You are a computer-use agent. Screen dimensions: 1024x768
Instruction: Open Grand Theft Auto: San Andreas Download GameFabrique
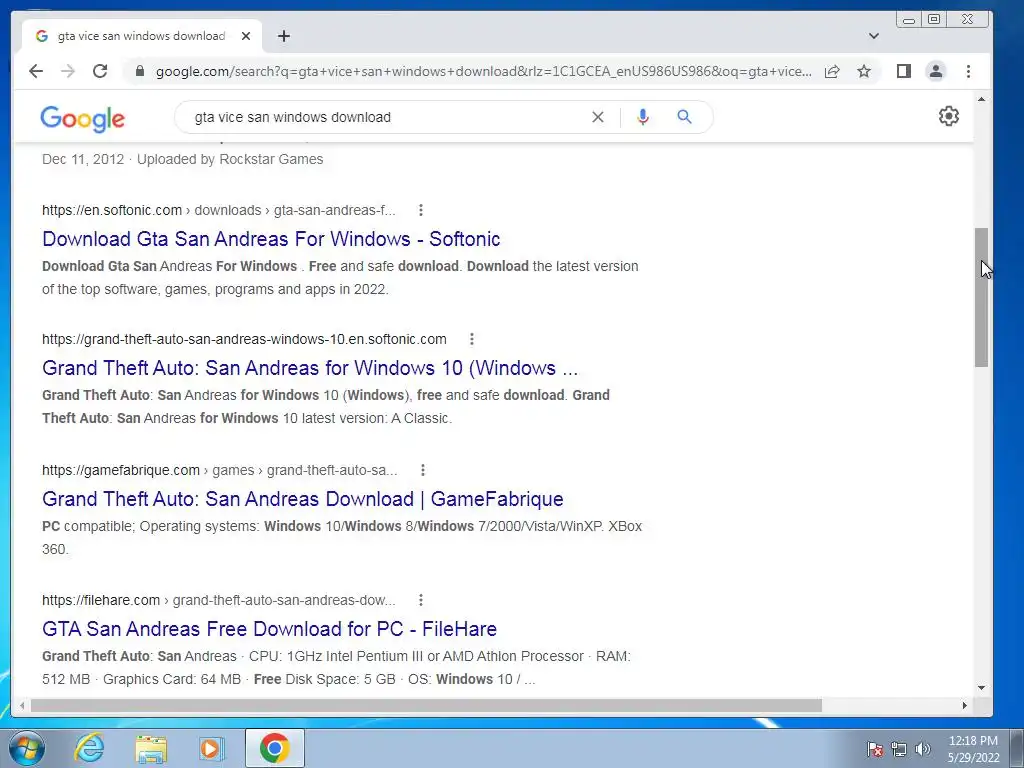pyautogui.click(x=302, y=499)
